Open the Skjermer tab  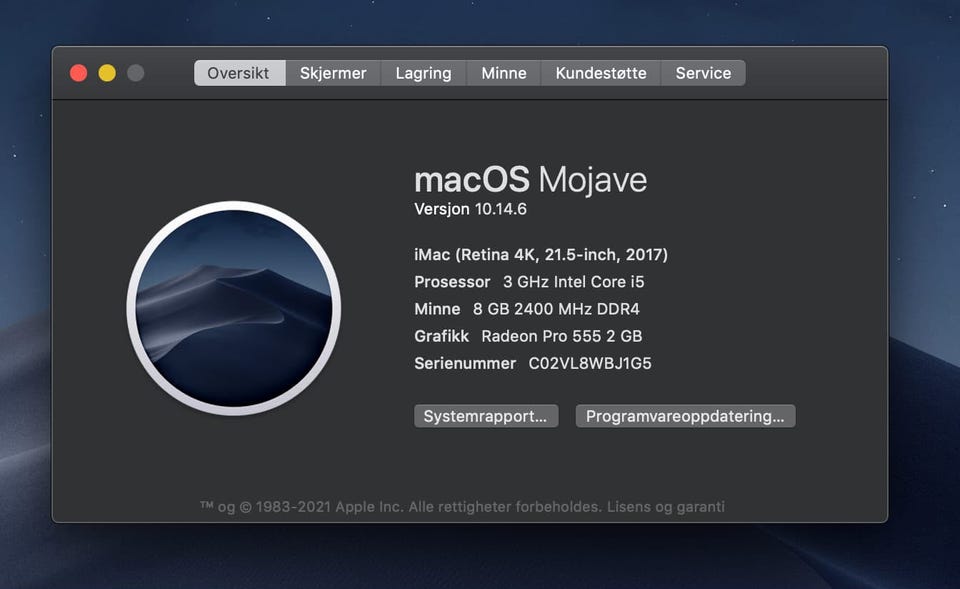333,73
